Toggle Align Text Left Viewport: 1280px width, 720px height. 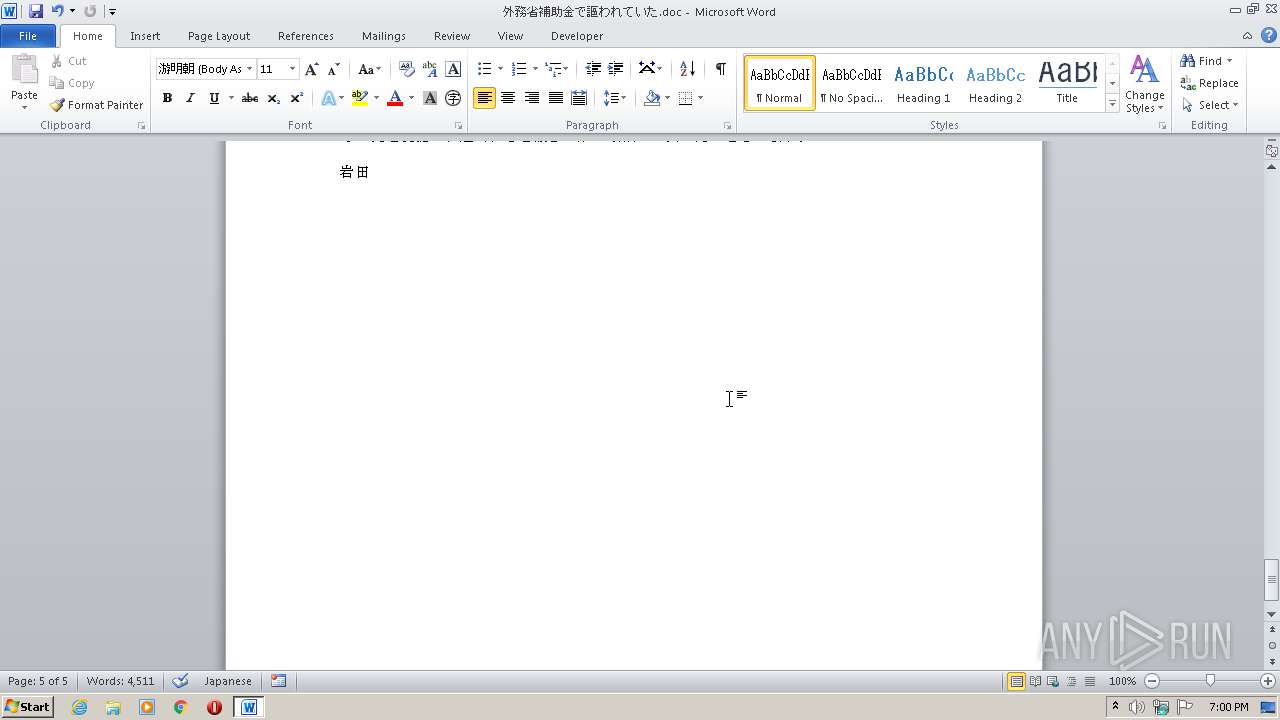[485, 98]
